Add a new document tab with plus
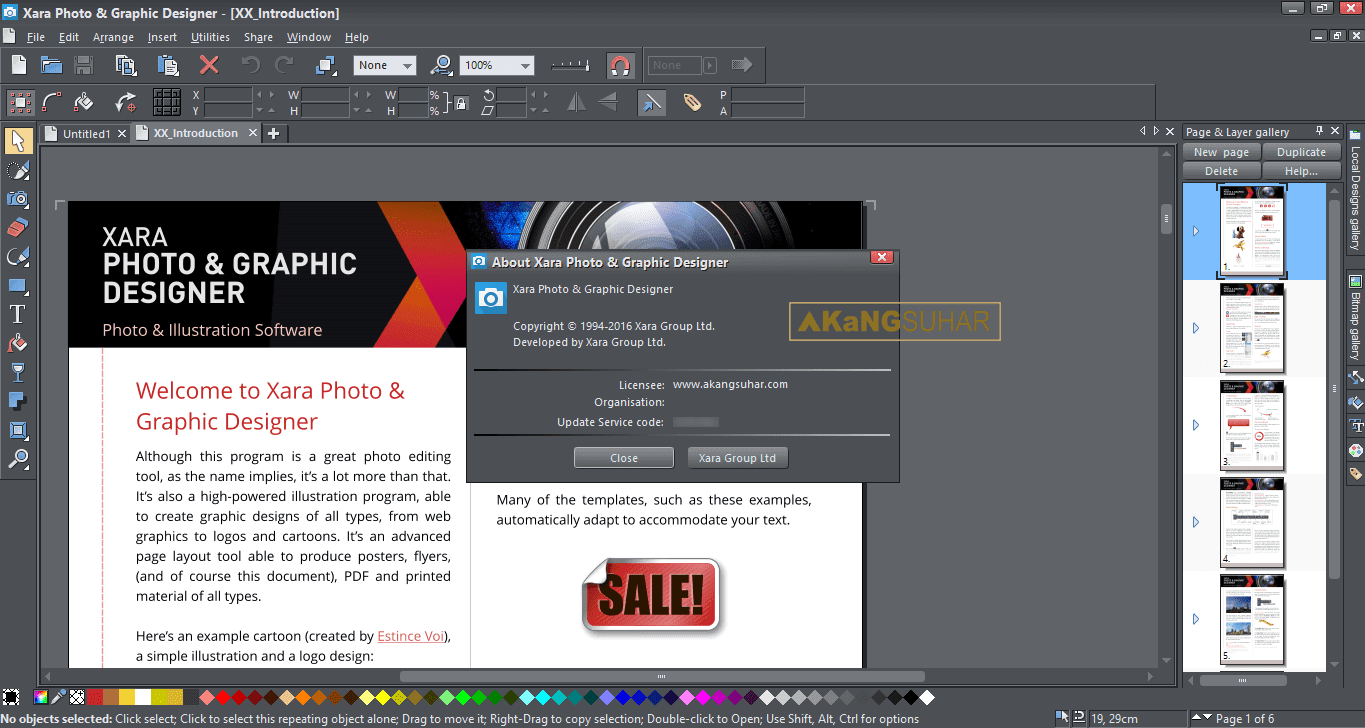This screenshot has width=1365, height=728. point(274,133)
